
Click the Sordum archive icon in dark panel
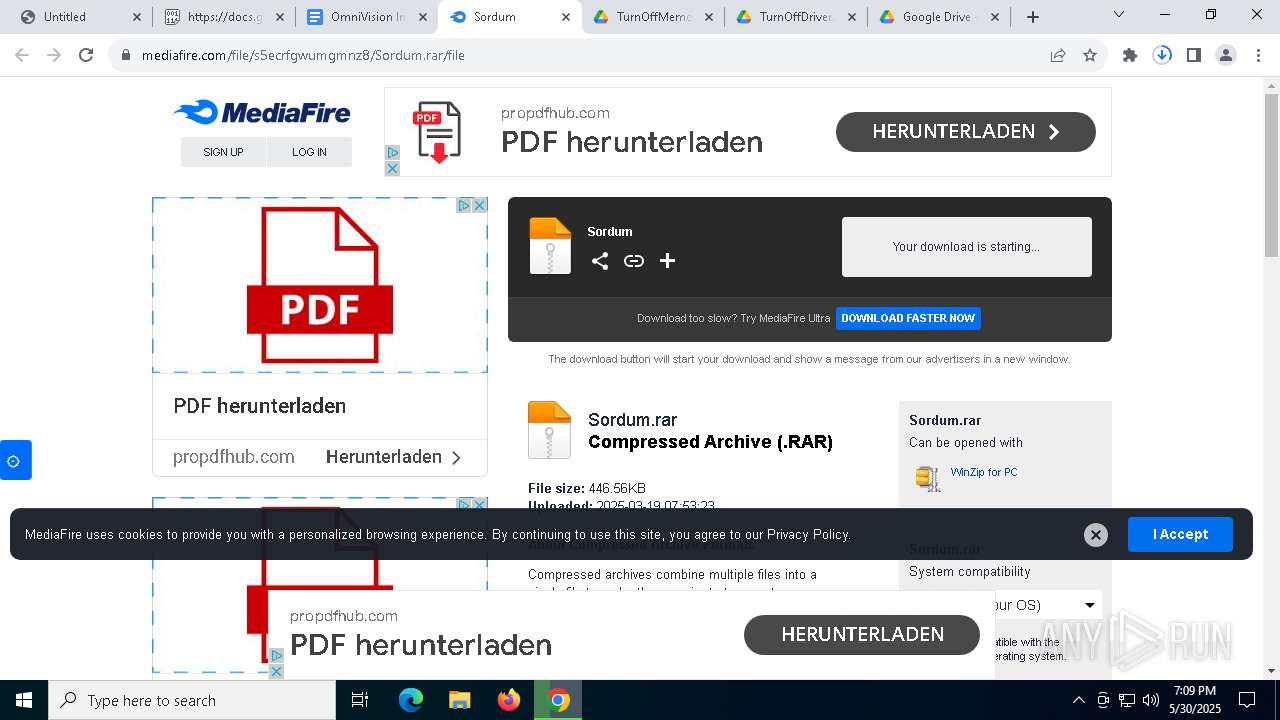click(x=550, y=246)
